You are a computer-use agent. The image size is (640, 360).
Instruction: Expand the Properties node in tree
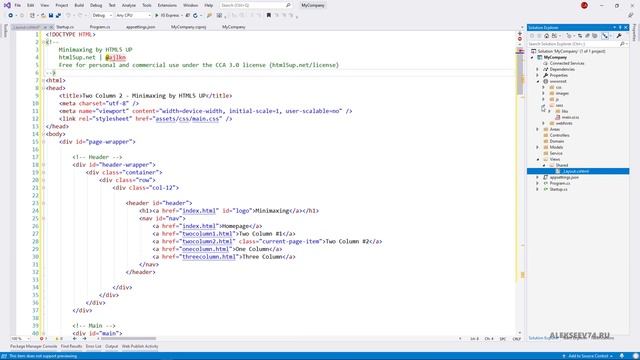(x=538, y=76)
